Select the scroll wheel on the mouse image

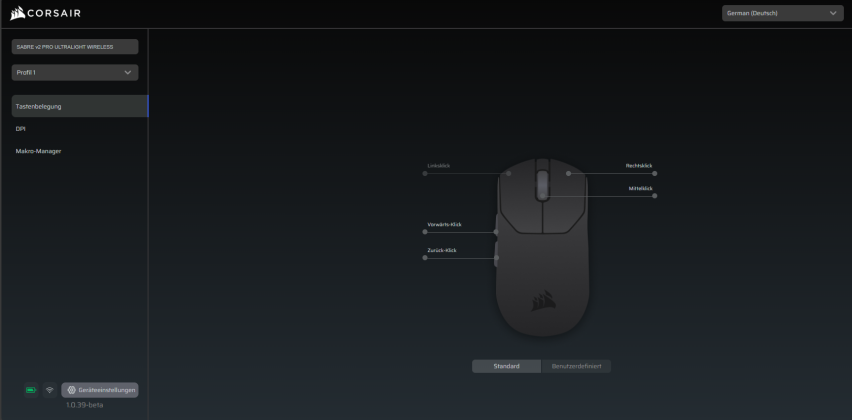pyautogui.click(x=543, y=185)
